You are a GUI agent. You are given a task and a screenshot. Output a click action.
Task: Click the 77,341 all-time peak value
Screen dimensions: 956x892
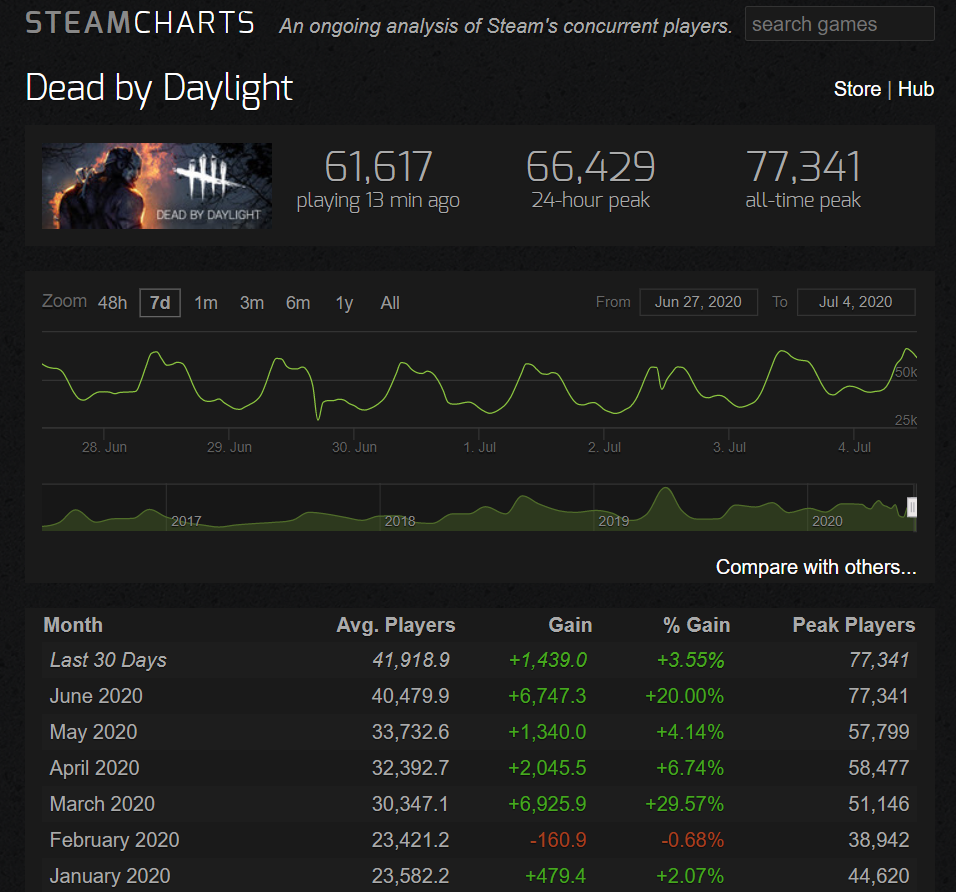coord(803,167)
